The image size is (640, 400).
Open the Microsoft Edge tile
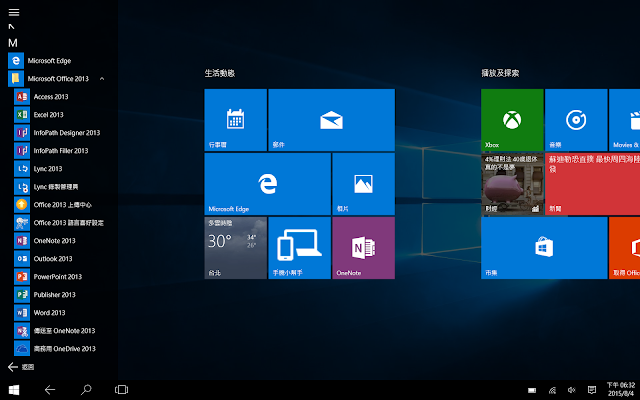267,184
